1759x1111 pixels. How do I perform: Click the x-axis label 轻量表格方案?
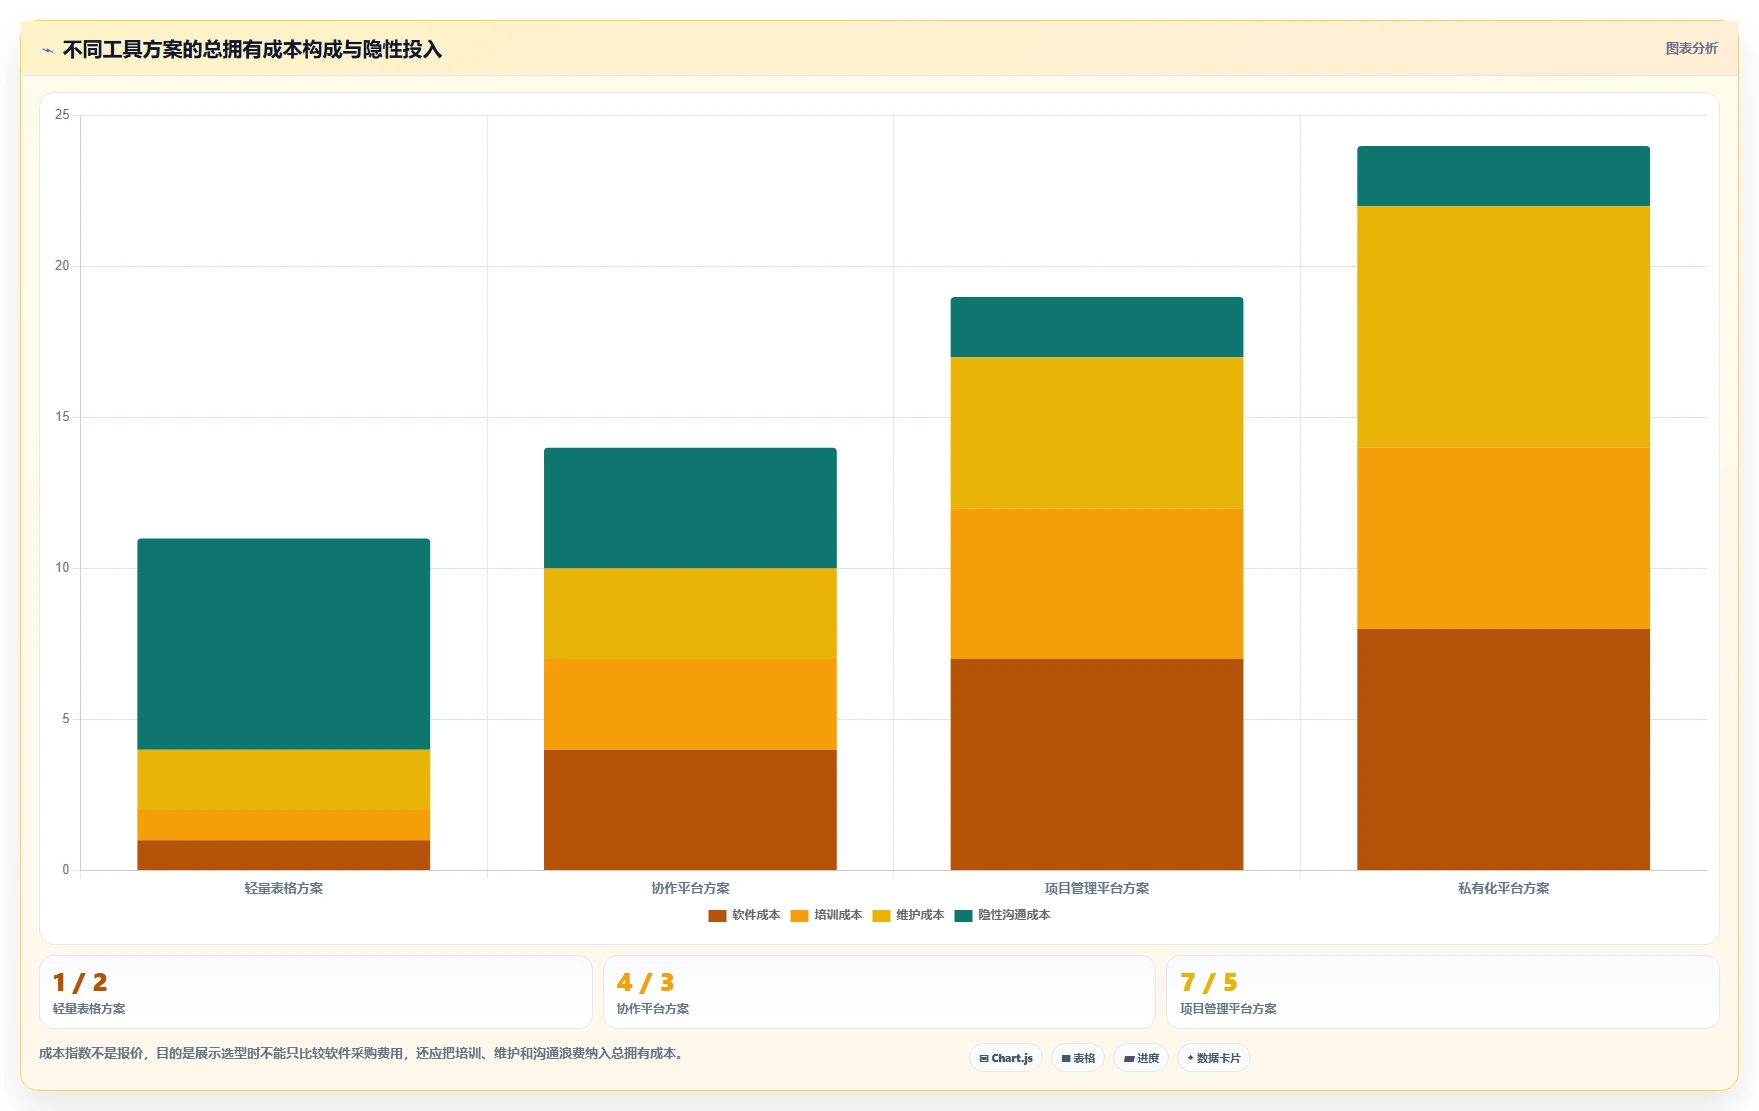pyautogui.click(x=284, y=888)
